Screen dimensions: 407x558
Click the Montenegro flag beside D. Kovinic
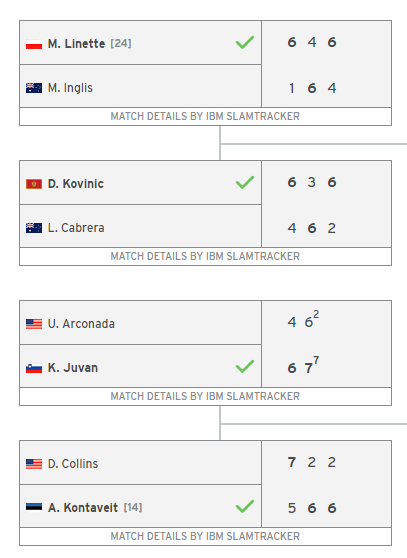point(34,184)
